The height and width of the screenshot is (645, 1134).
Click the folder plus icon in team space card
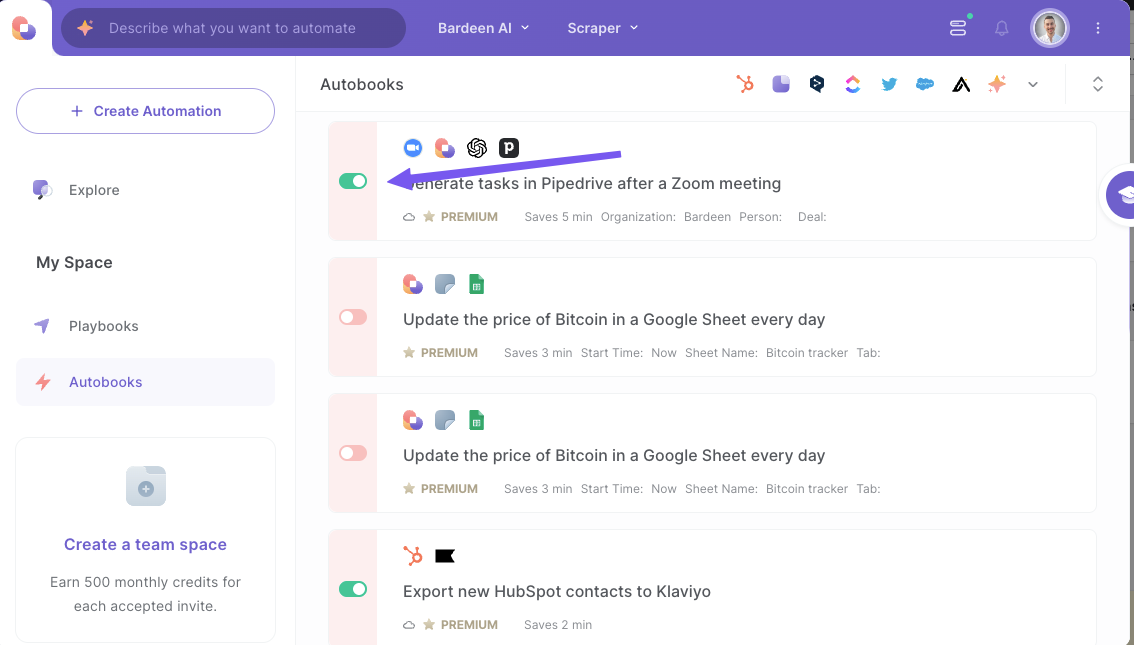click(146, 486)
